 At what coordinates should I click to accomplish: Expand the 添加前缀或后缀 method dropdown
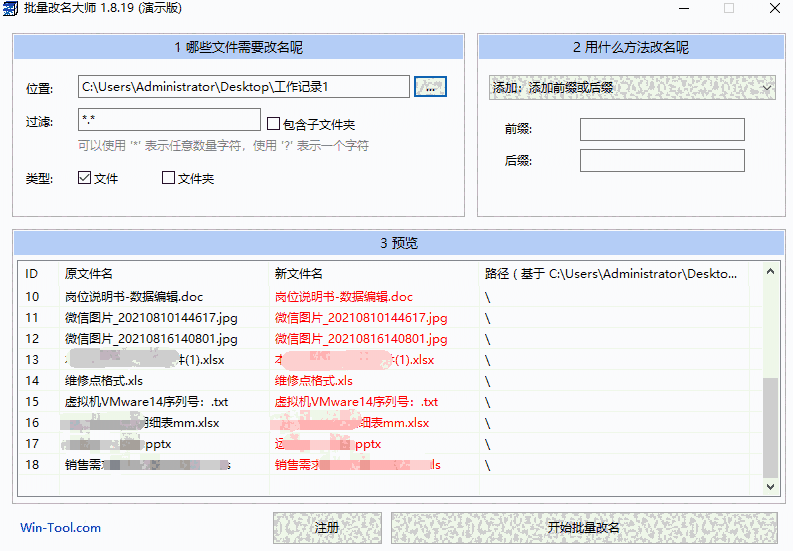[632, 88]
